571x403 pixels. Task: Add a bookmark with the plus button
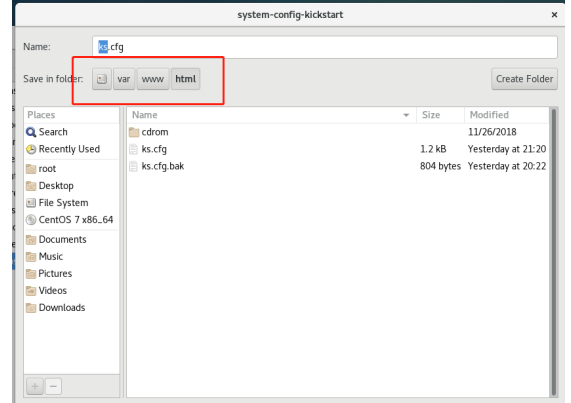[35, 386]
